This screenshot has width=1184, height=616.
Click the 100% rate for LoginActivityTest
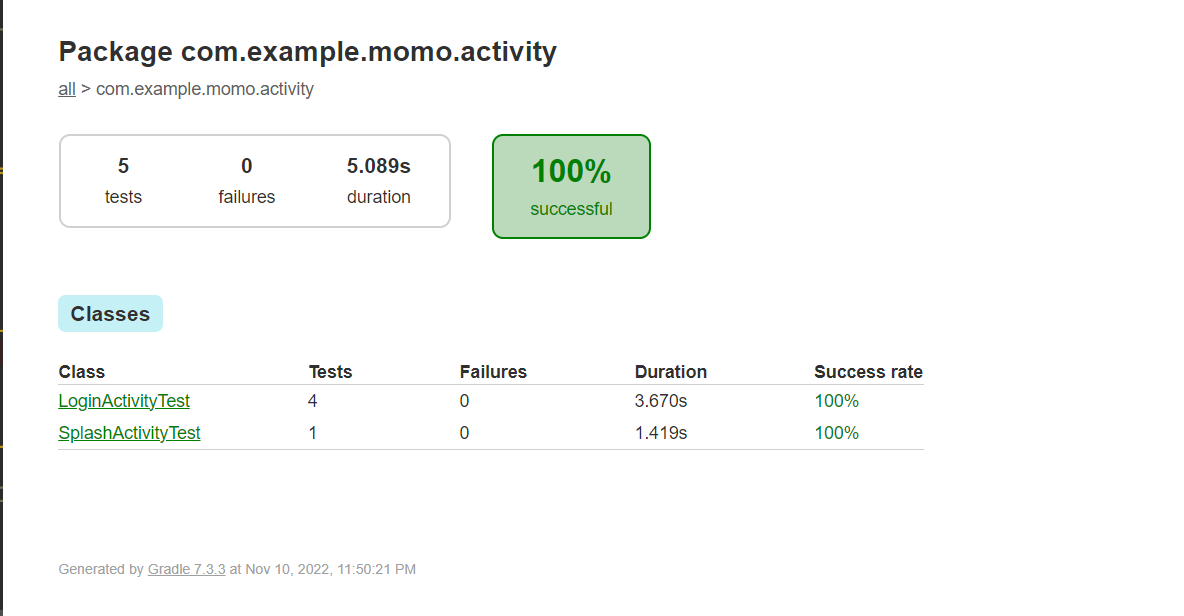click(836, 401)
